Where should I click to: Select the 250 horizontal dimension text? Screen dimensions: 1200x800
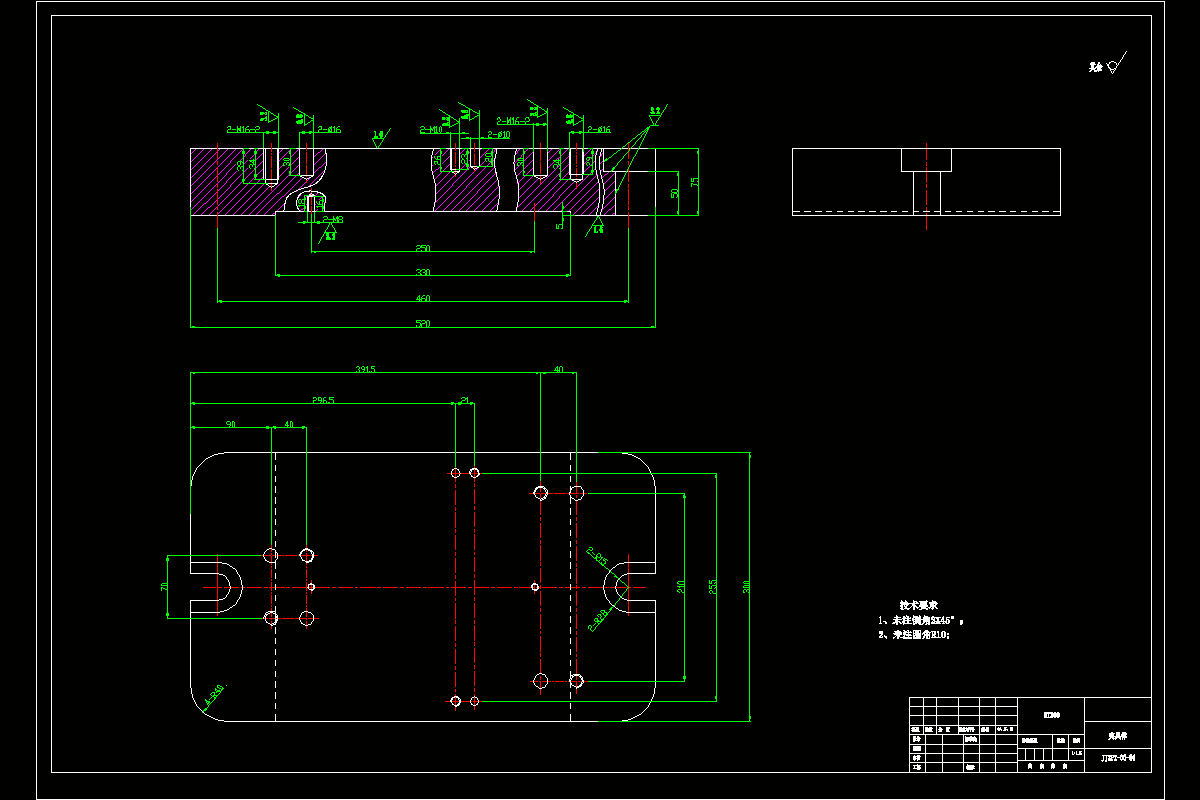click(423, 247)
